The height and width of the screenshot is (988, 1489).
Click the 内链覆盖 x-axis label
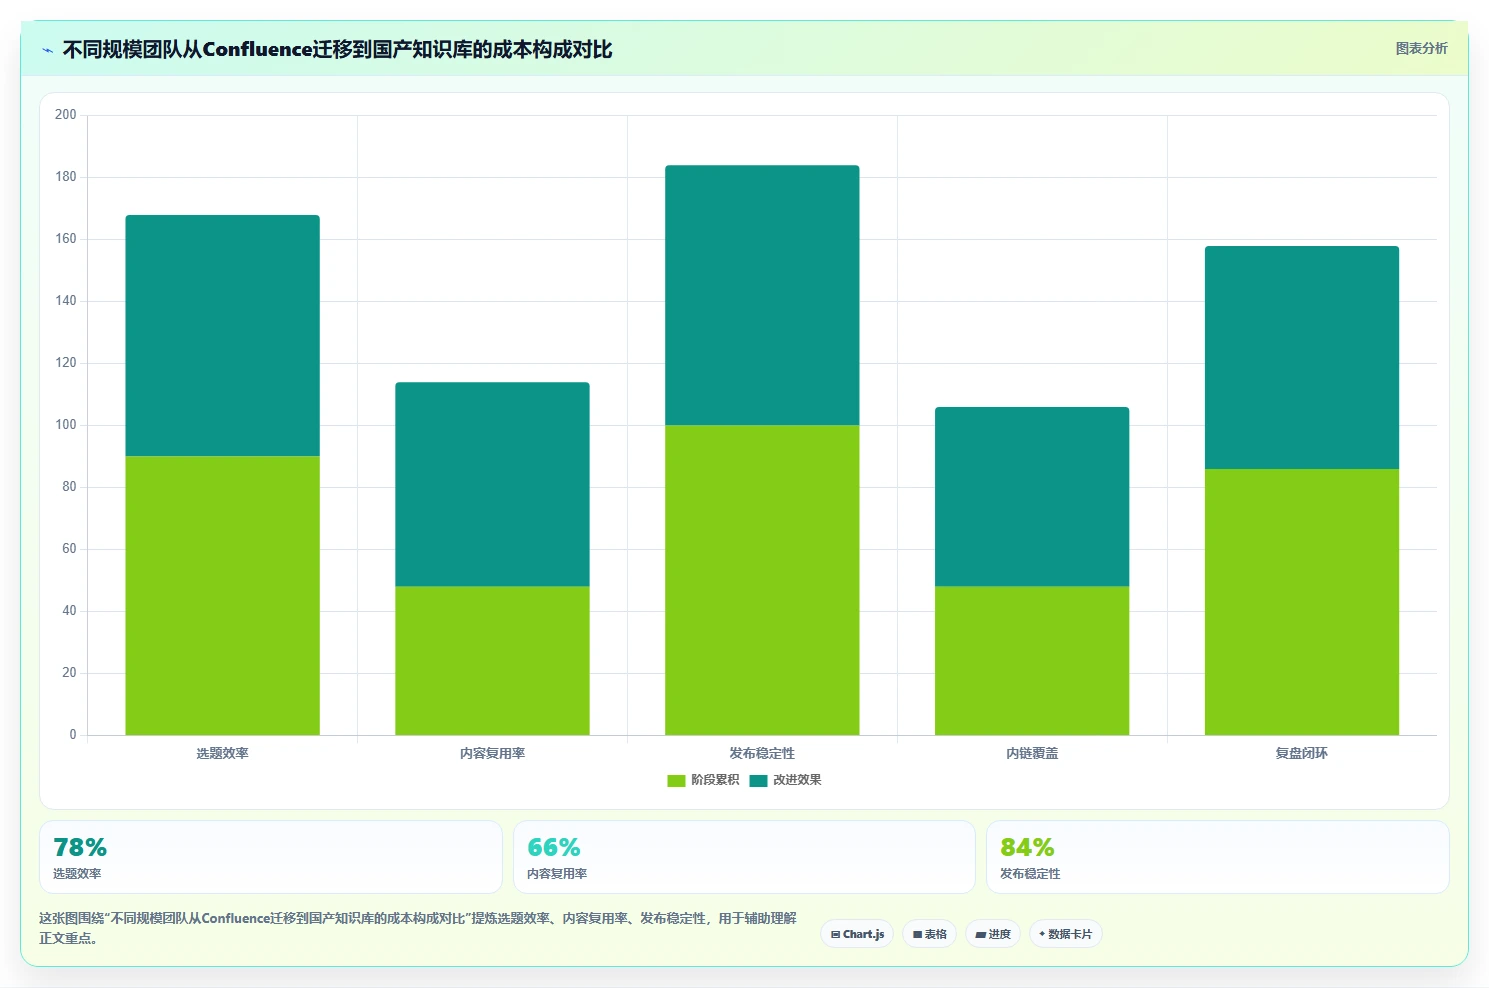1032,753
